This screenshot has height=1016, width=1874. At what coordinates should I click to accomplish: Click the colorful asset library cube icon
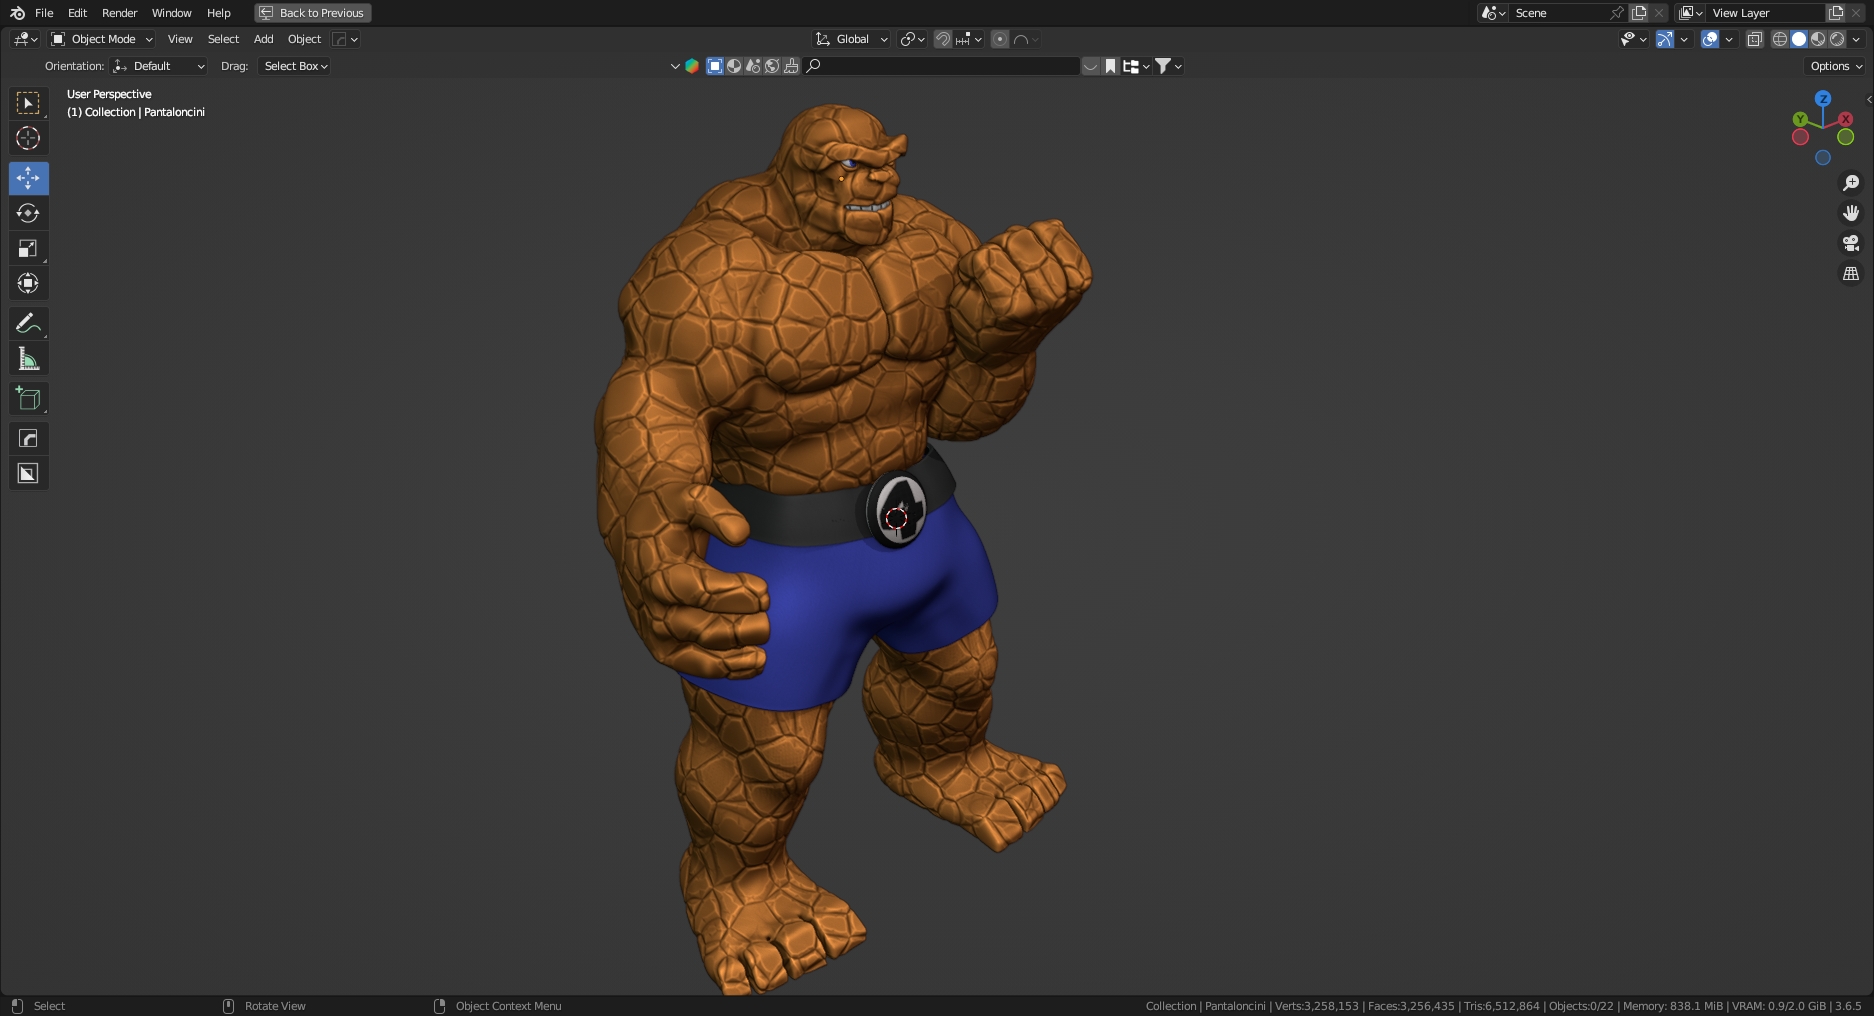(x=691, y=66)
